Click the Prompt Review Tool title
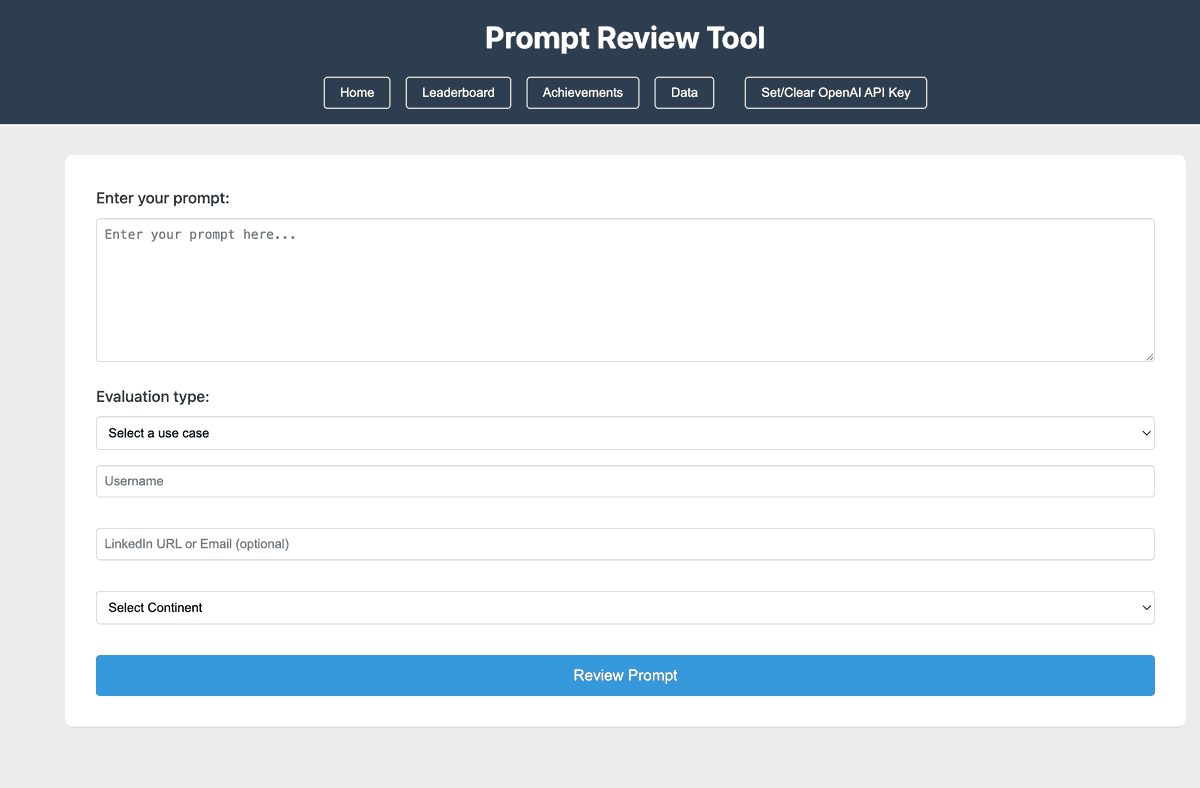The width and height of the screenshot is (1200, 788). tap(625, 38)
